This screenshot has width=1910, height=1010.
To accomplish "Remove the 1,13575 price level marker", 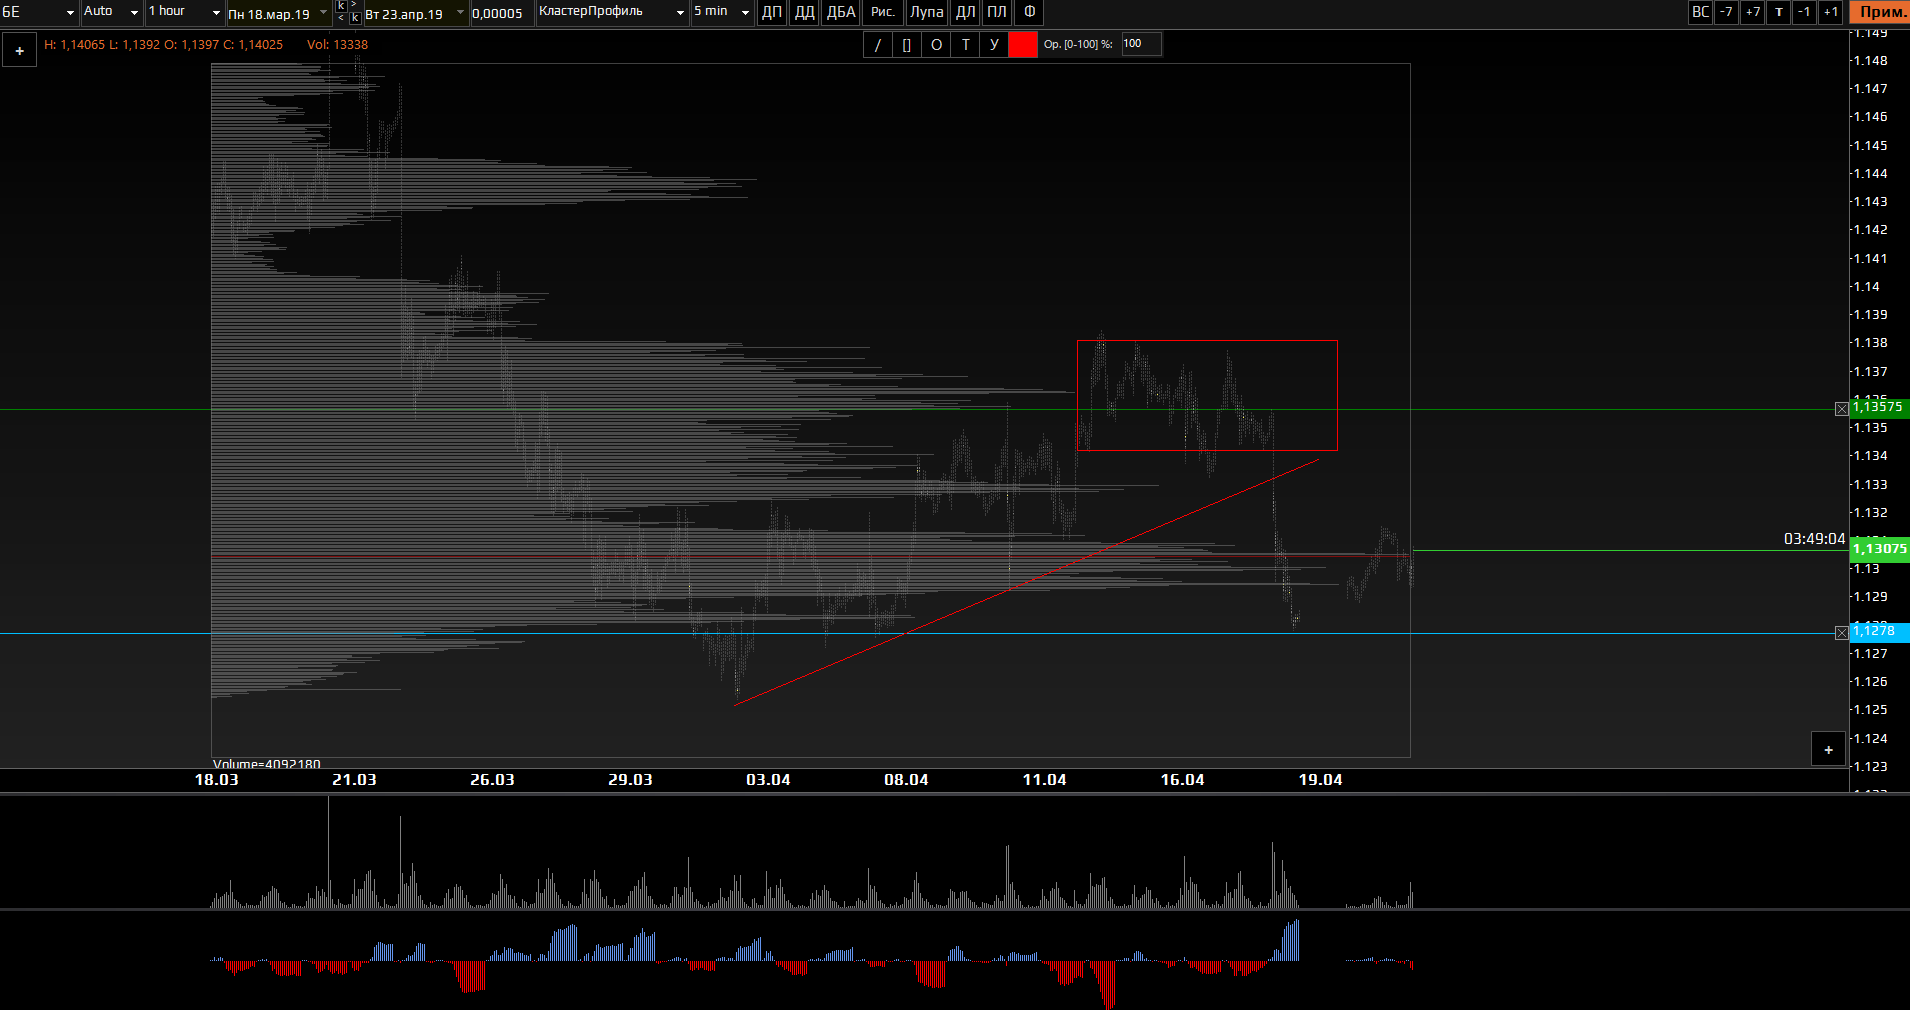I will pos(1841,409).
